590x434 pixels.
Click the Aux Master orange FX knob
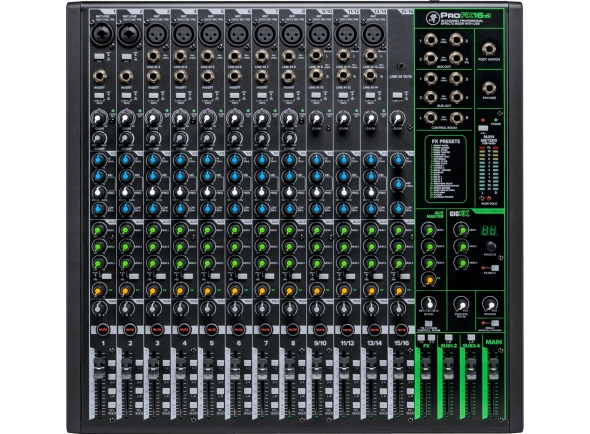(429, 280)
